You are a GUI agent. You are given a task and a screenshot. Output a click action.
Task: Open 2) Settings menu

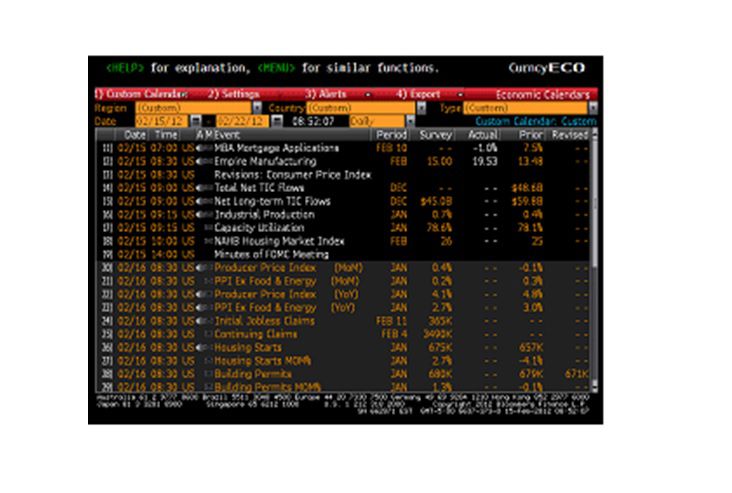[233, 94]
